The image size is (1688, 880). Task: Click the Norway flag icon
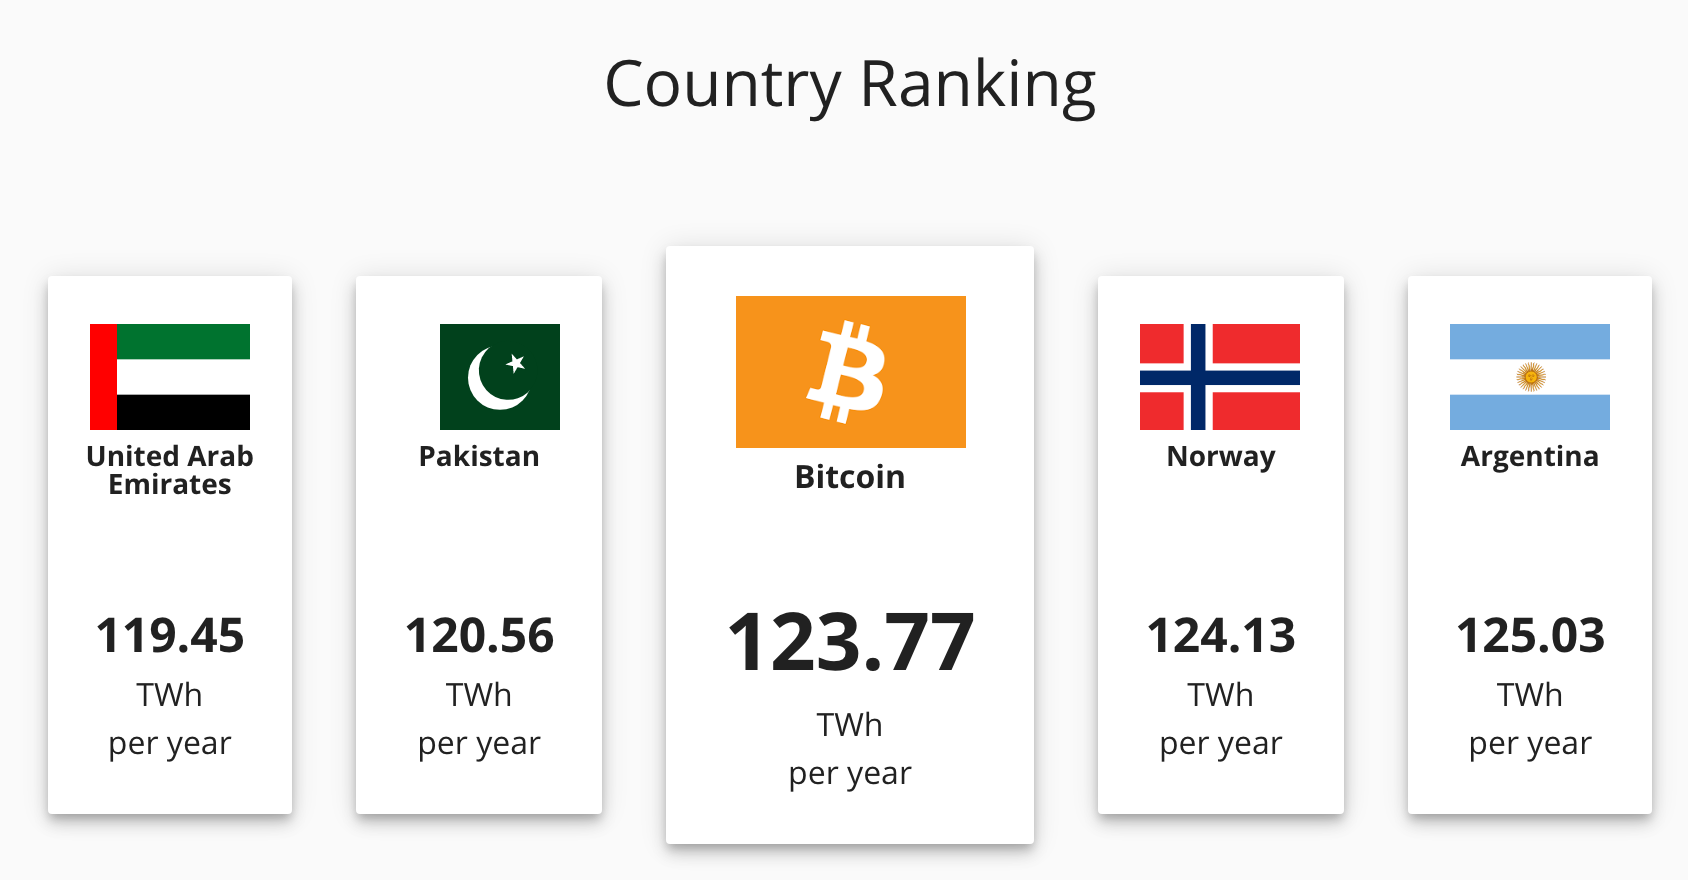pyautogui.click(x=1220, y=377)
